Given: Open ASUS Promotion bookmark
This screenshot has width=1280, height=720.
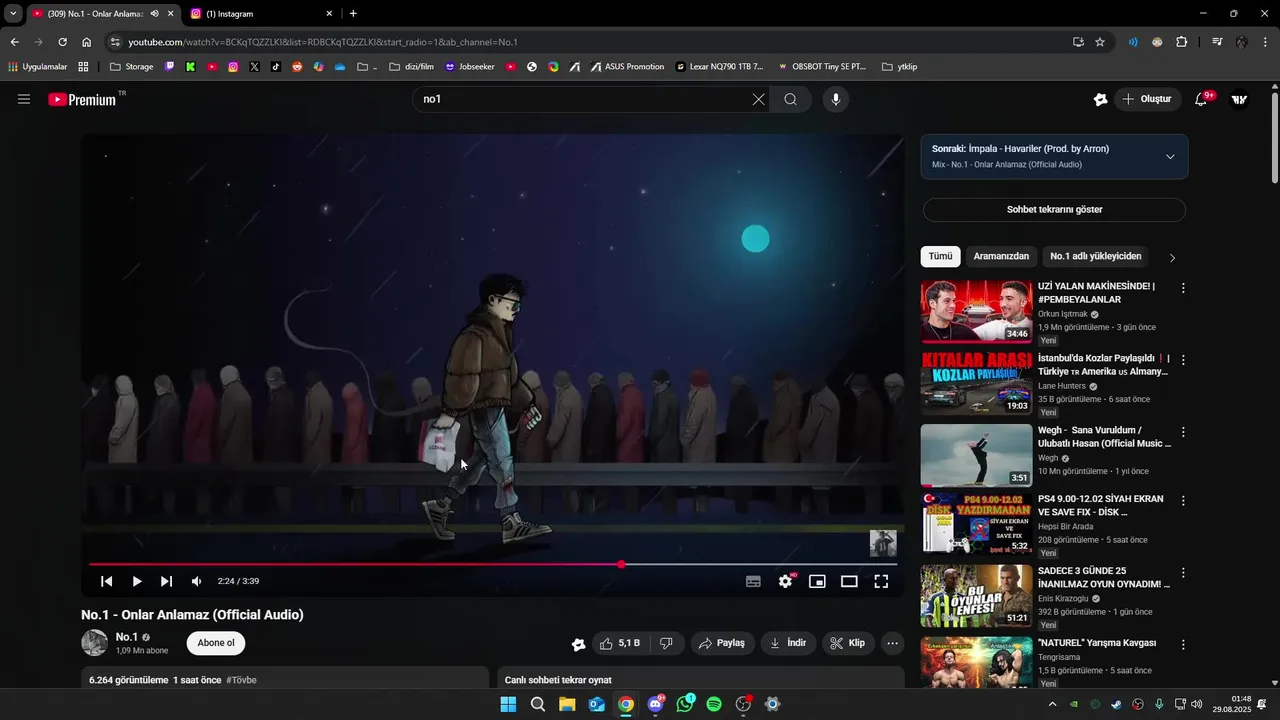Looking at the screenshot, I should click(x=626, y=67).
